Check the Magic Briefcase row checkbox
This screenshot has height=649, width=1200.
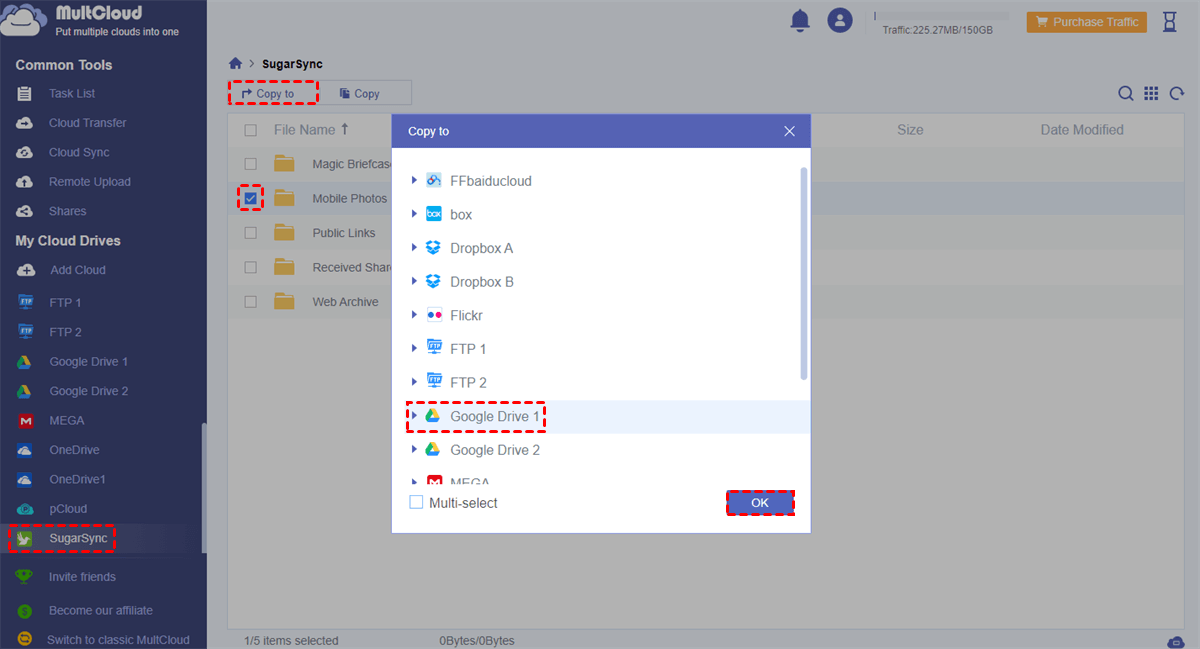tap(251, 164)
